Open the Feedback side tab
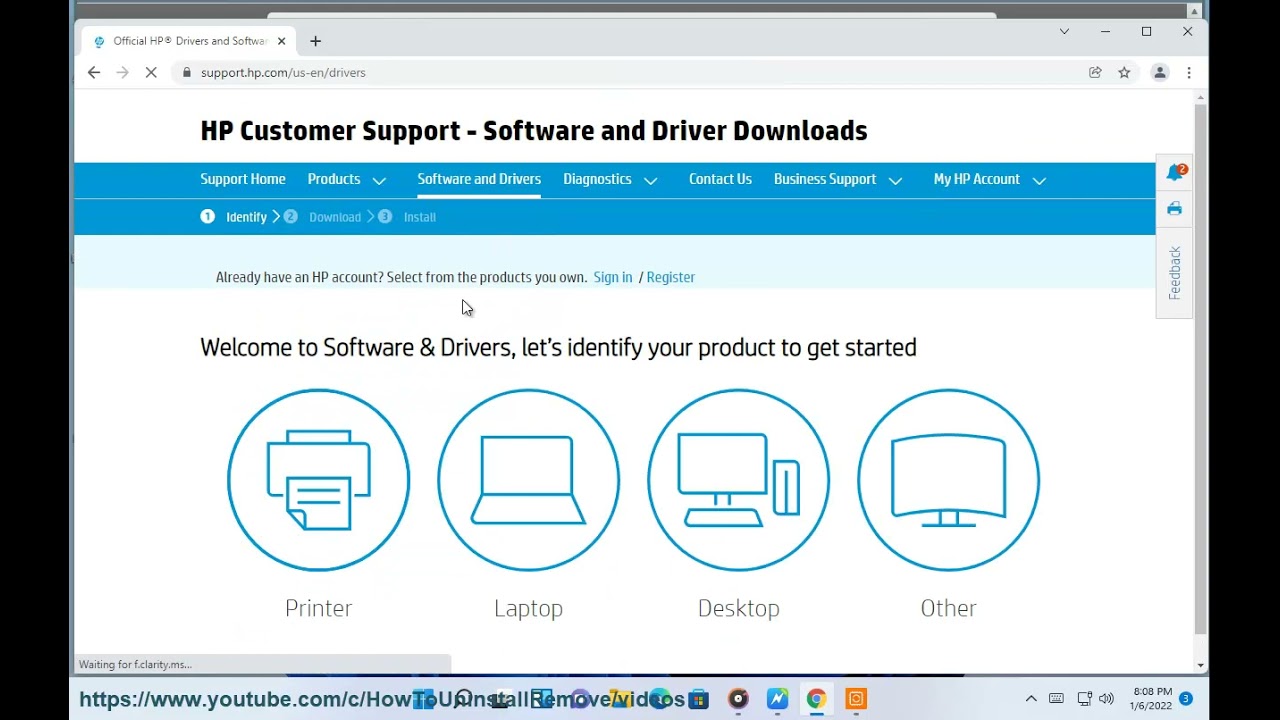1280x720 pixels. pos(1174,273)
